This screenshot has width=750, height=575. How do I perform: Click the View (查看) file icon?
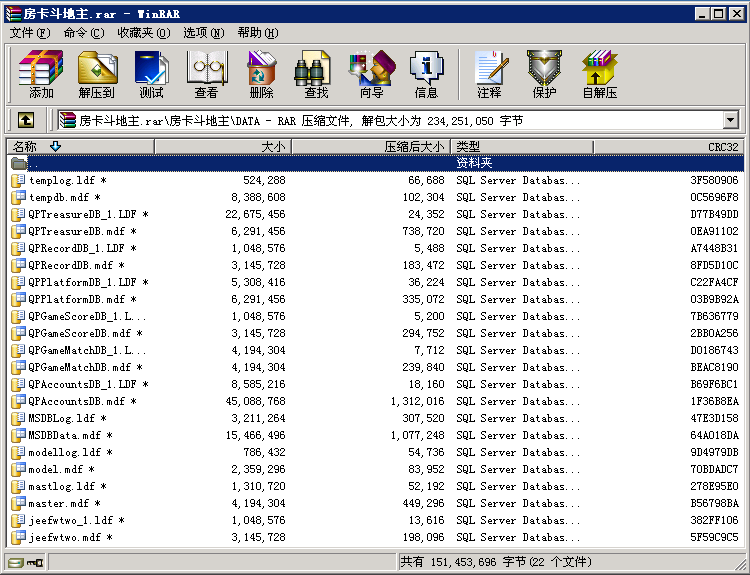click(x=207, y=74)
